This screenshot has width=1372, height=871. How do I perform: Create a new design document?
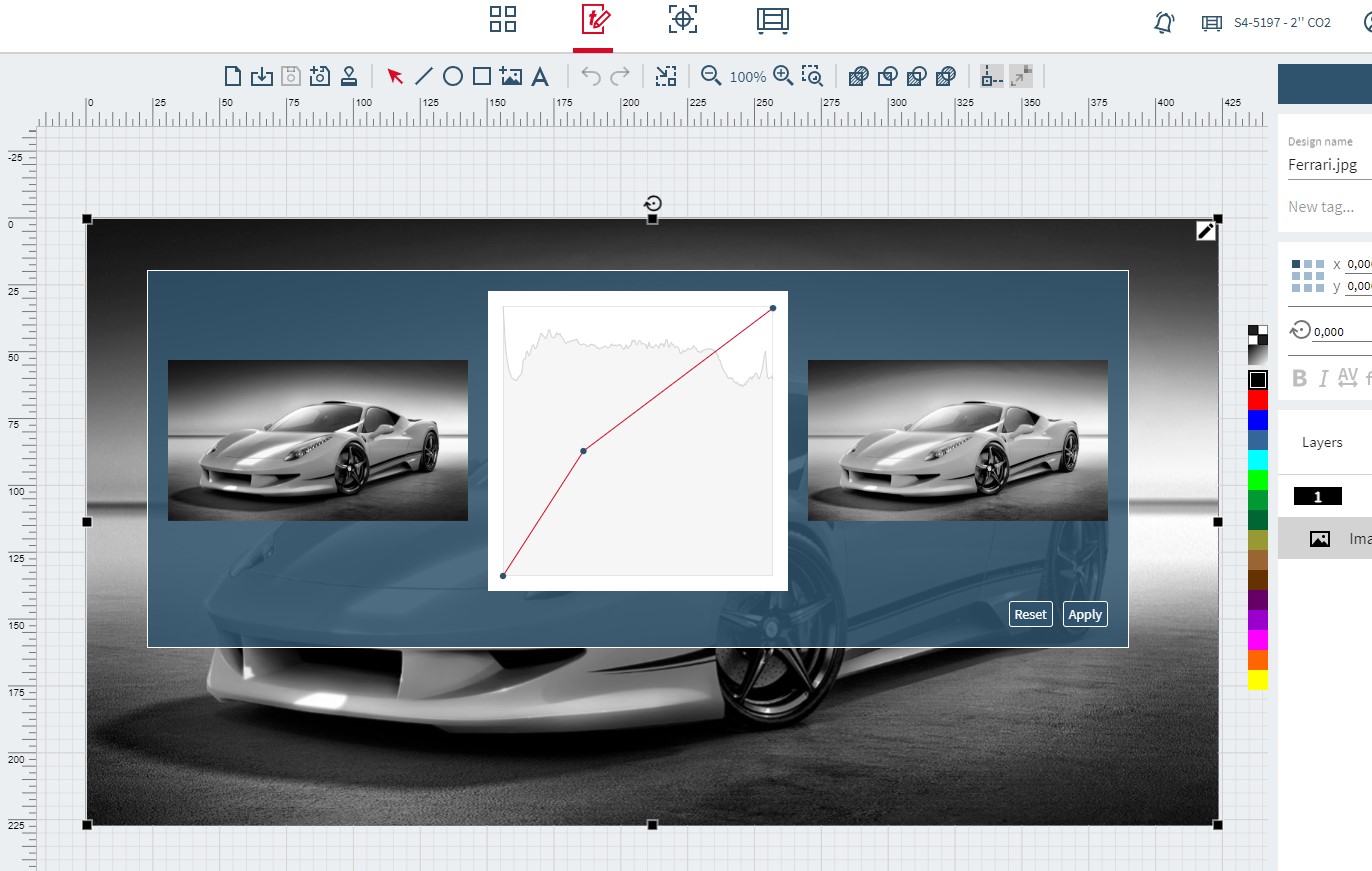[x=232, y=76]
